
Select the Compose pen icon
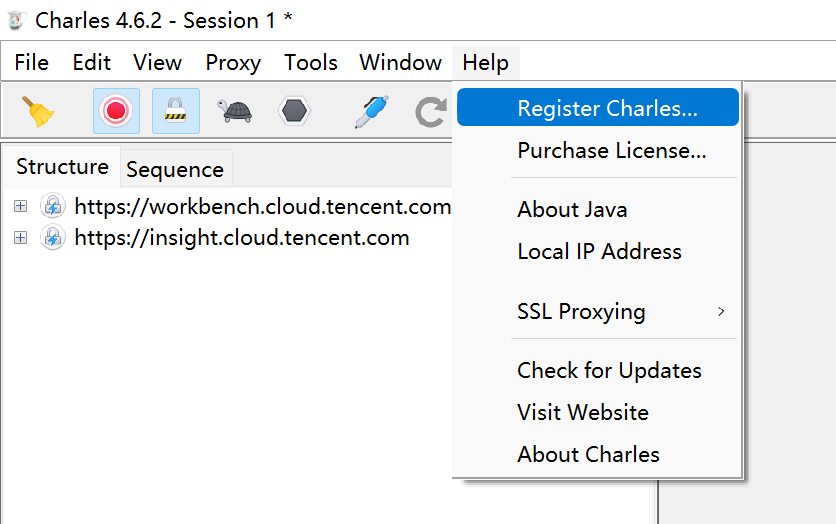coord(371,110)
